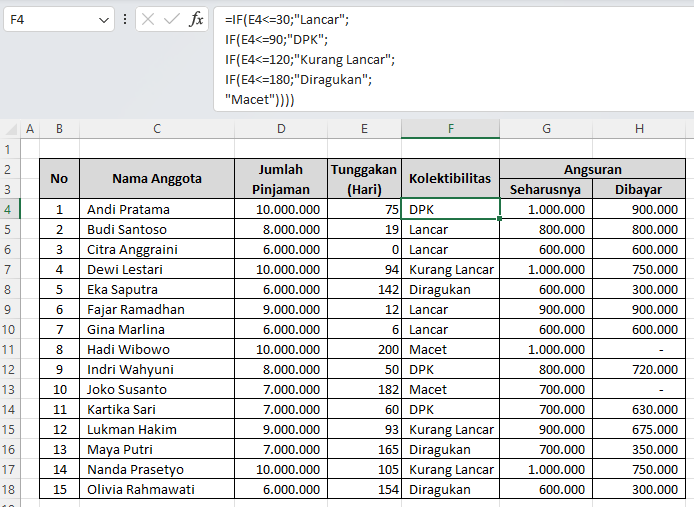Image resolution: width=694 pixels, height=507 pixels.
Task: Click the Cancel X icon in formula bar
Action: [148, 19]
